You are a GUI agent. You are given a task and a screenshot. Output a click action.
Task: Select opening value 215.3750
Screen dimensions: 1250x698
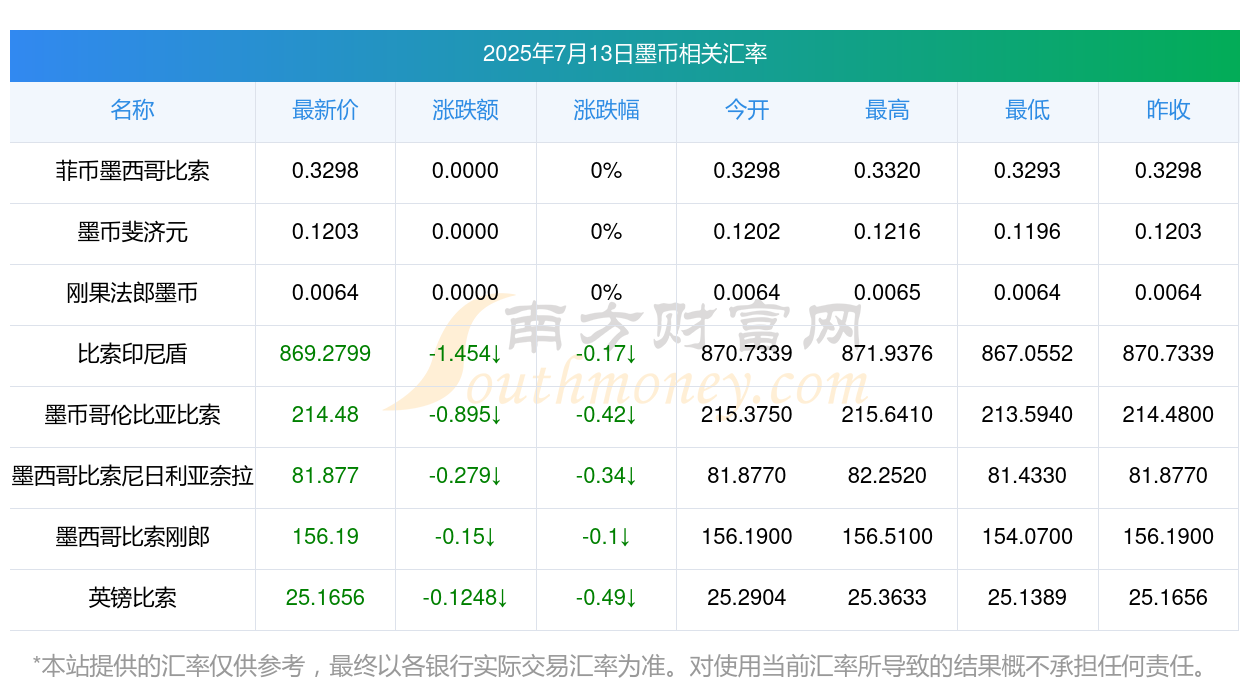tap(747, 415)
